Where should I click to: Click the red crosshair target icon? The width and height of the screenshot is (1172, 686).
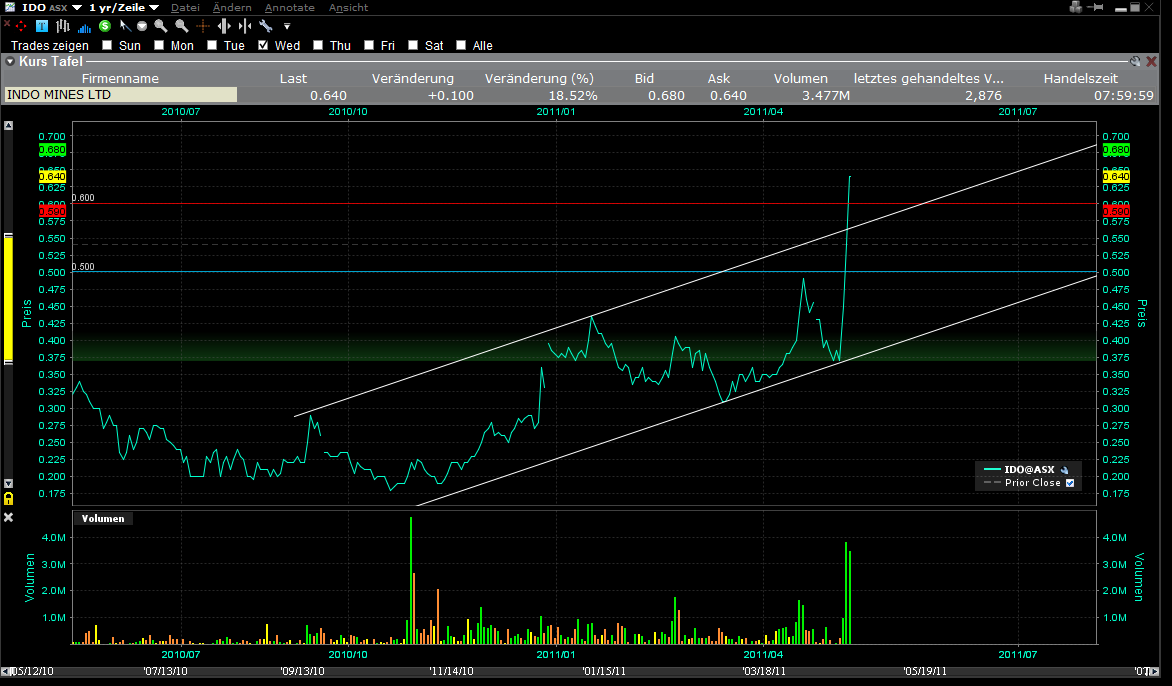(21, 26)
